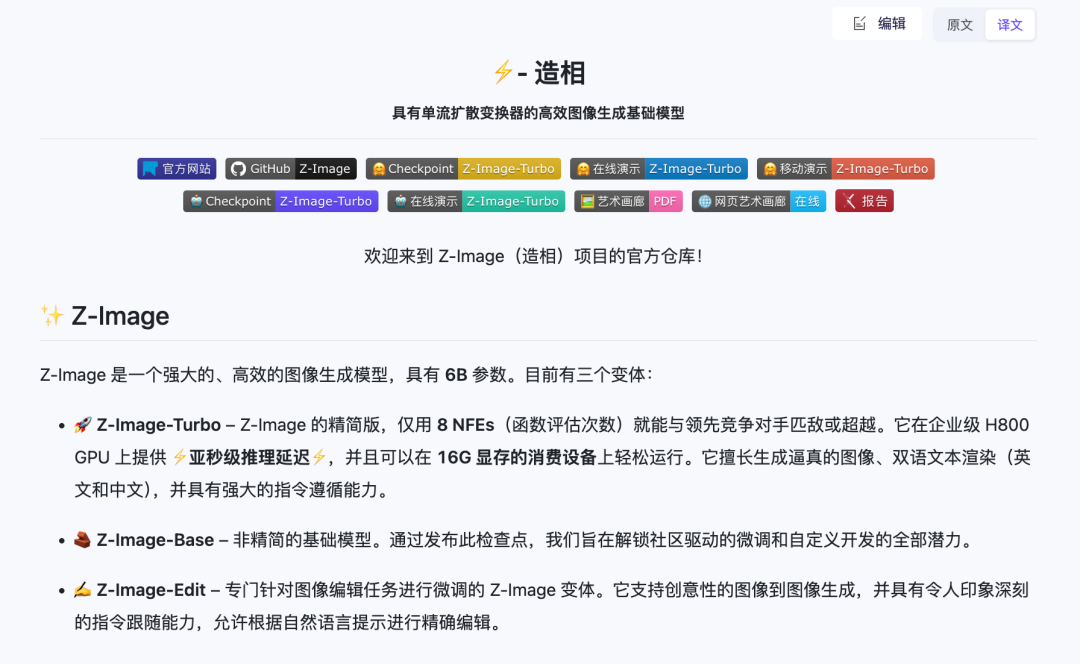
Task: Click the writing hand icon before Z-Image-Edit
Action: 83,590
